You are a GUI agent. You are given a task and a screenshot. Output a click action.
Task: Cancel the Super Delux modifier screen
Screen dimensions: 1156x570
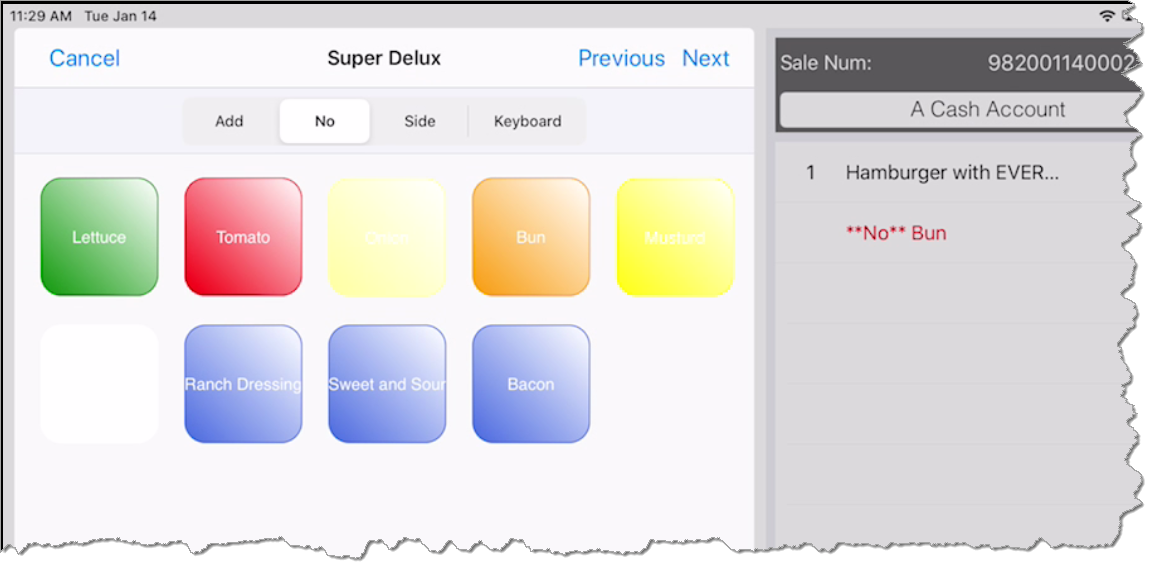tap(84, 59)
